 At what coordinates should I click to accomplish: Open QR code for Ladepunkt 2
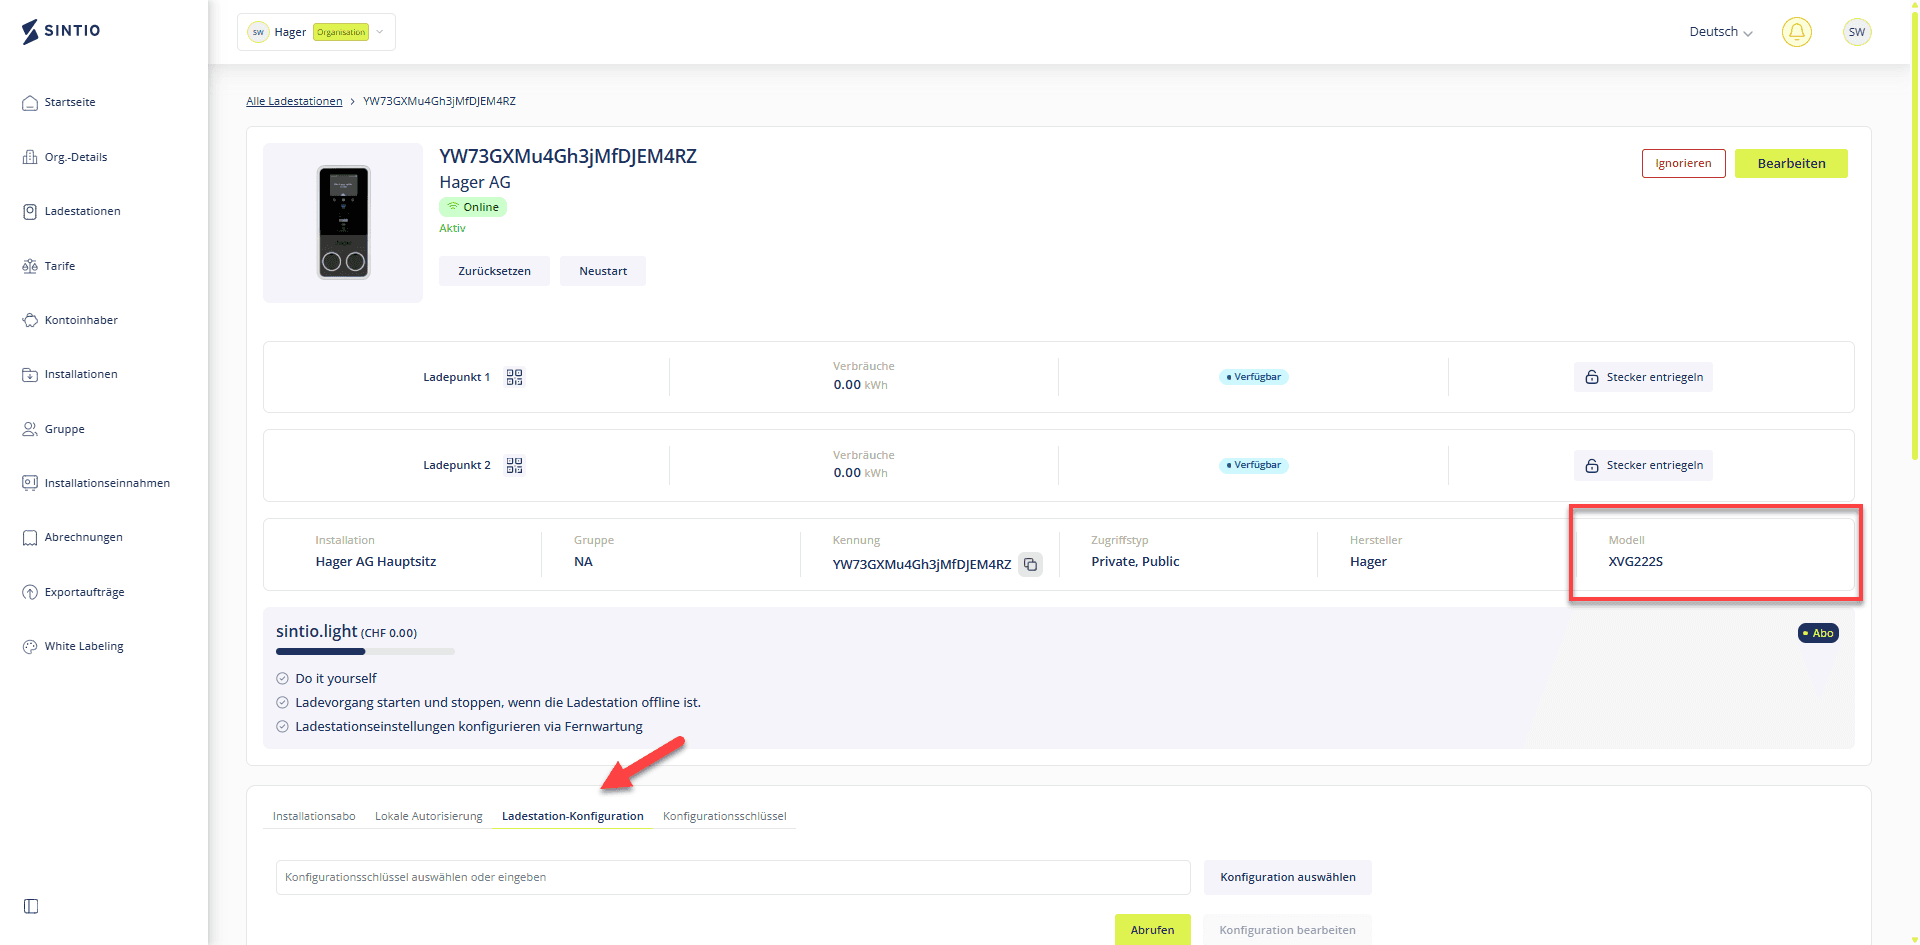pos(514,465)
